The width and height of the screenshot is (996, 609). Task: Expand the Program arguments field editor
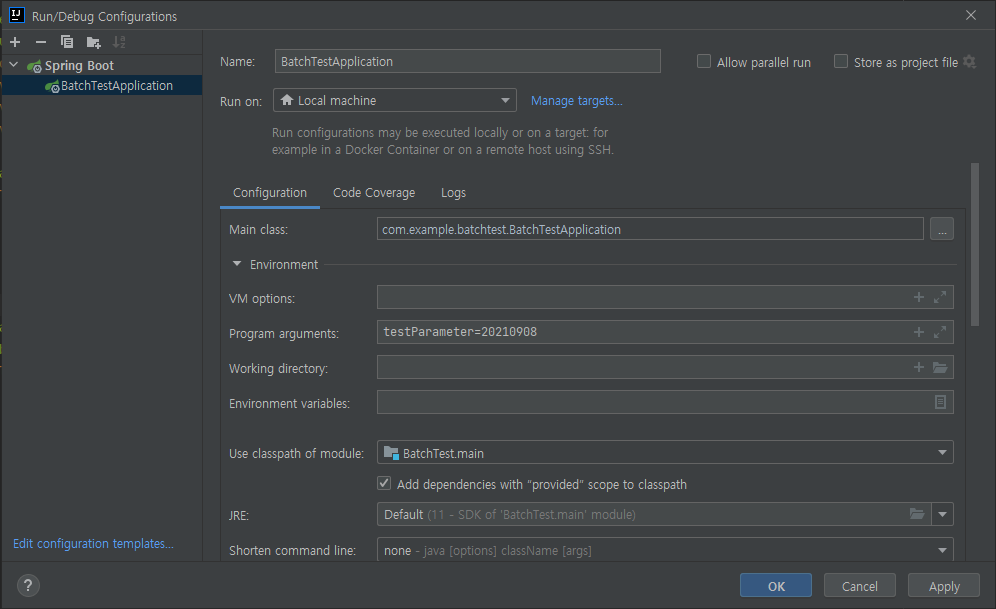click(940, 332)
